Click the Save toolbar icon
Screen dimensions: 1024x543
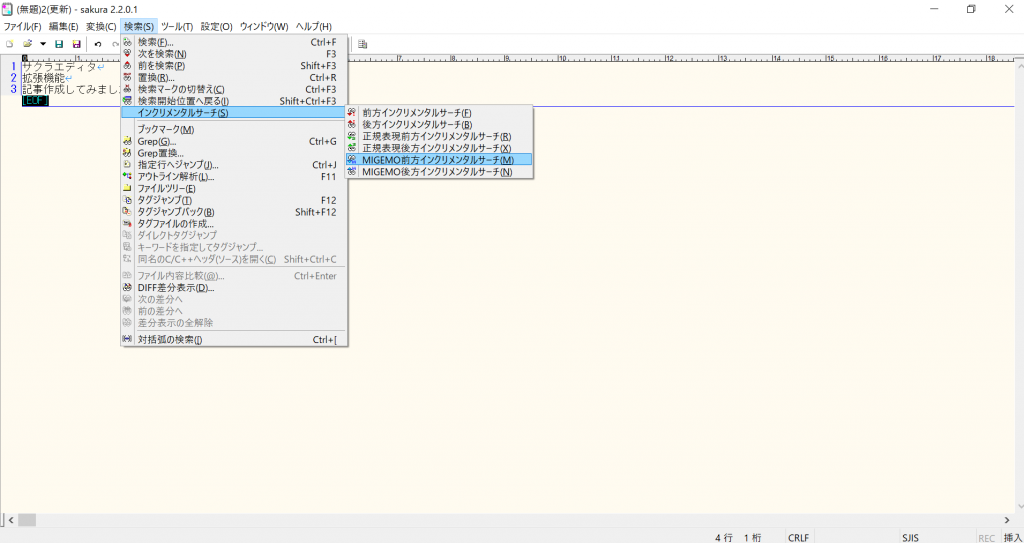coord(59,44)
